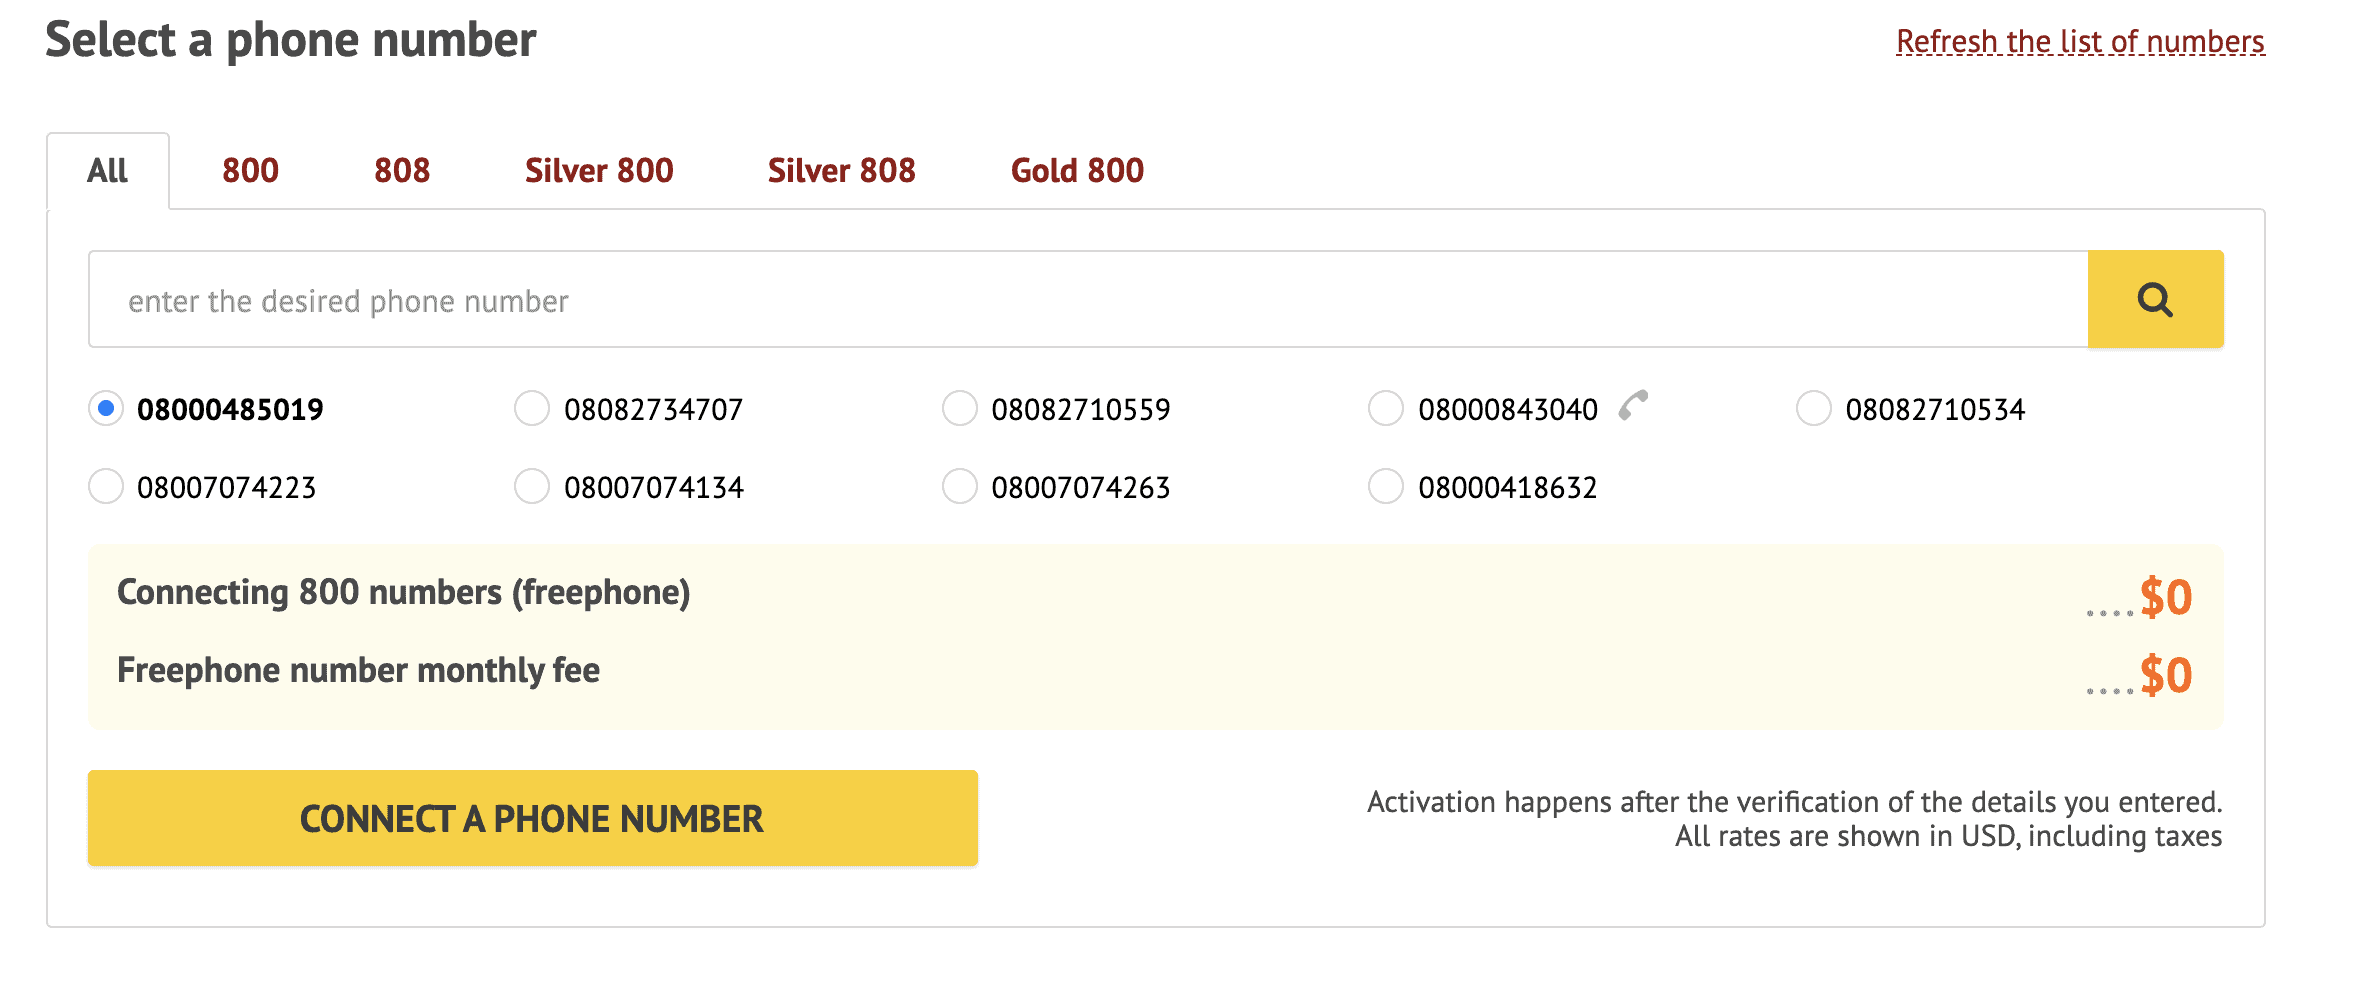Pick the 08007074263 radio option

click(959, 486)
